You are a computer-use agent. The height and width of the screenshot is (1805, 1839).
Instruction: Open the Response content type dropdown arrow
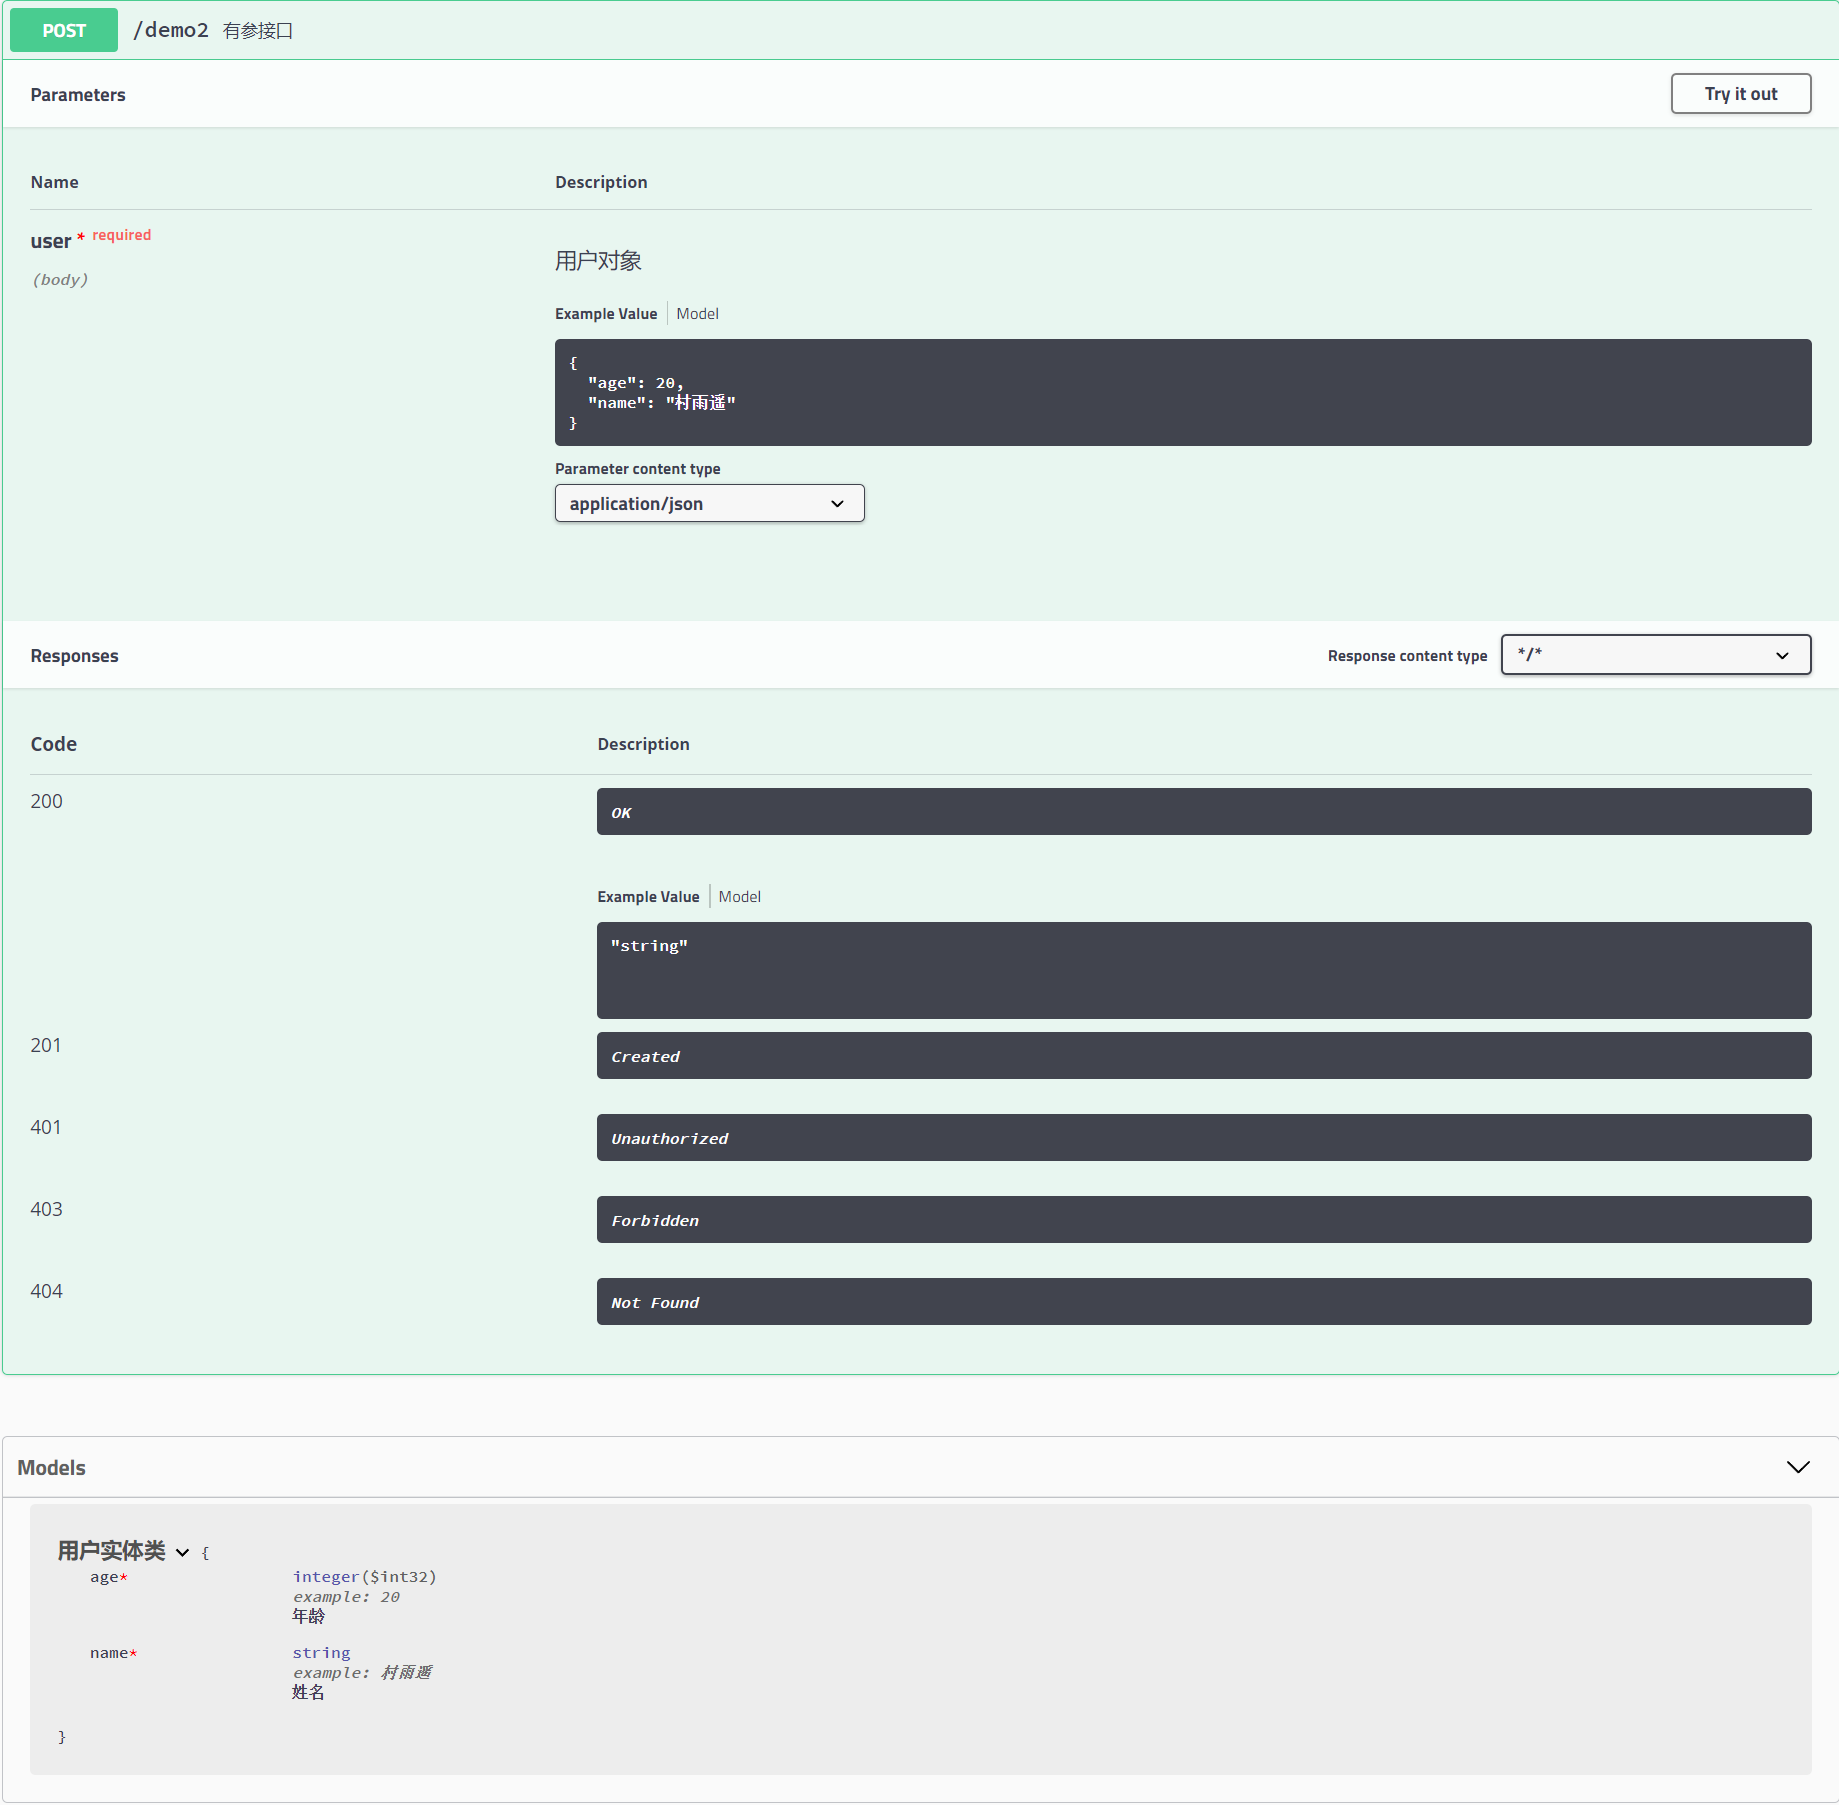pos(1782,655)
